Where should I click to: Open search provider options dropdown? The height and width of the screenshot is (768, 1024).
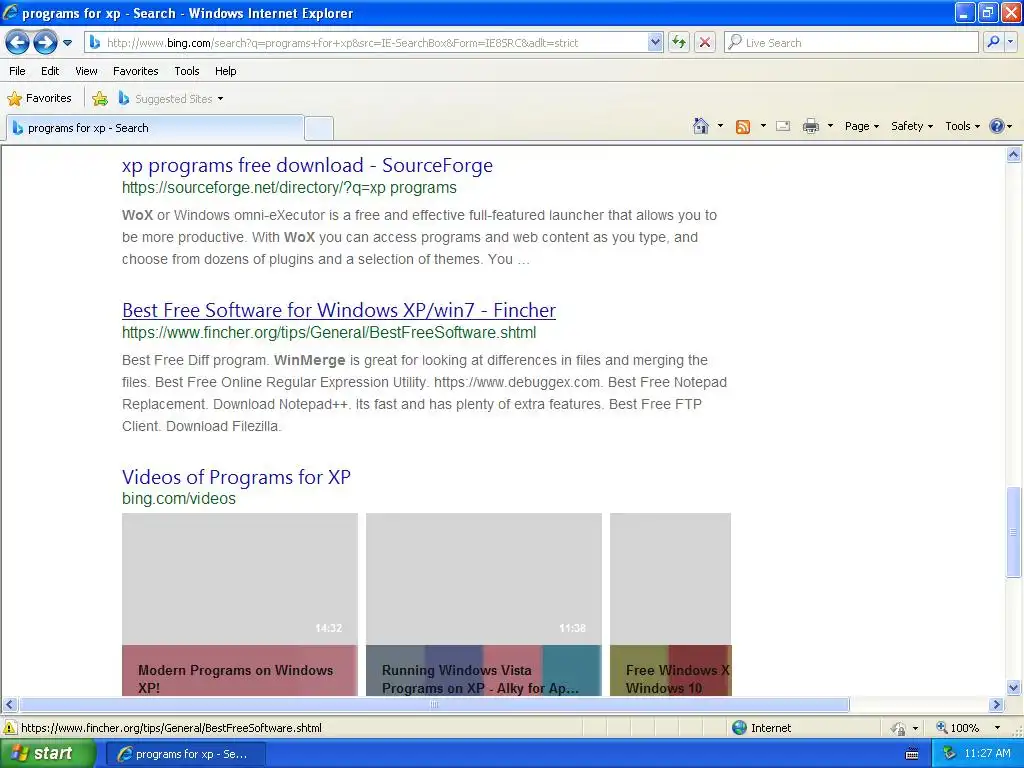coord(1010,43)
